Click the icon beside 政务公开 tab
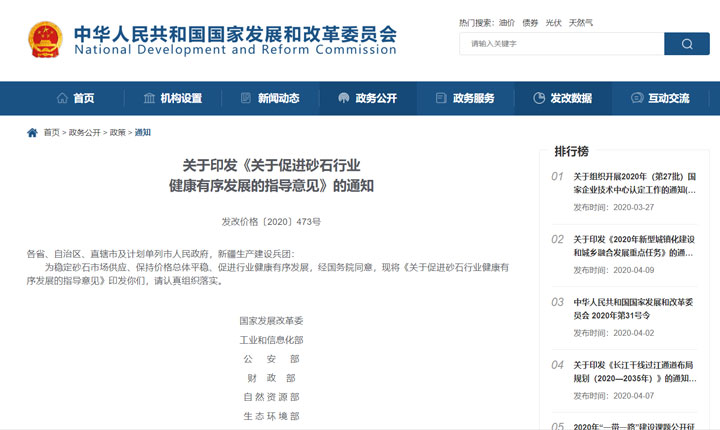This screenshot has width=720, height=430. 344,98
